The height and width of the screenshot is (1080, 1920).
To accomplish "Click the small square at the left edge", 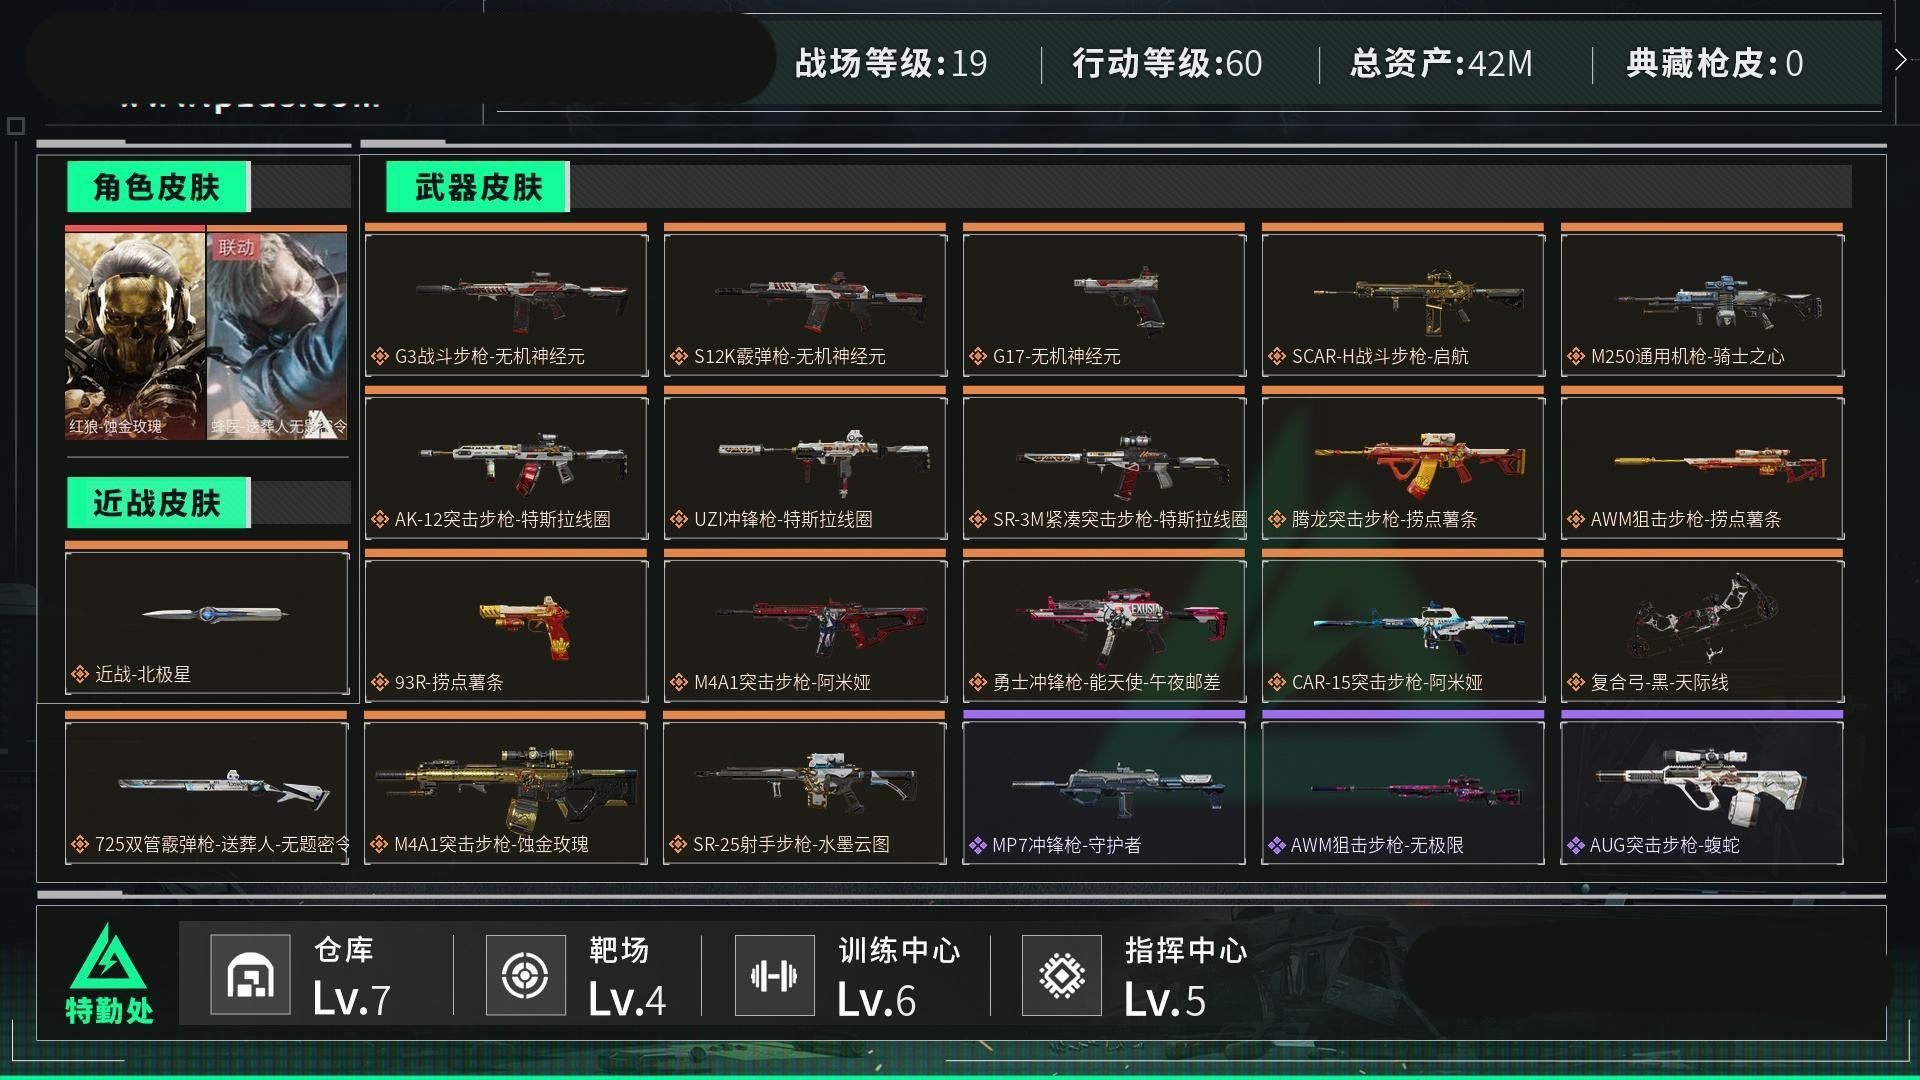I will tap(15, 126).
